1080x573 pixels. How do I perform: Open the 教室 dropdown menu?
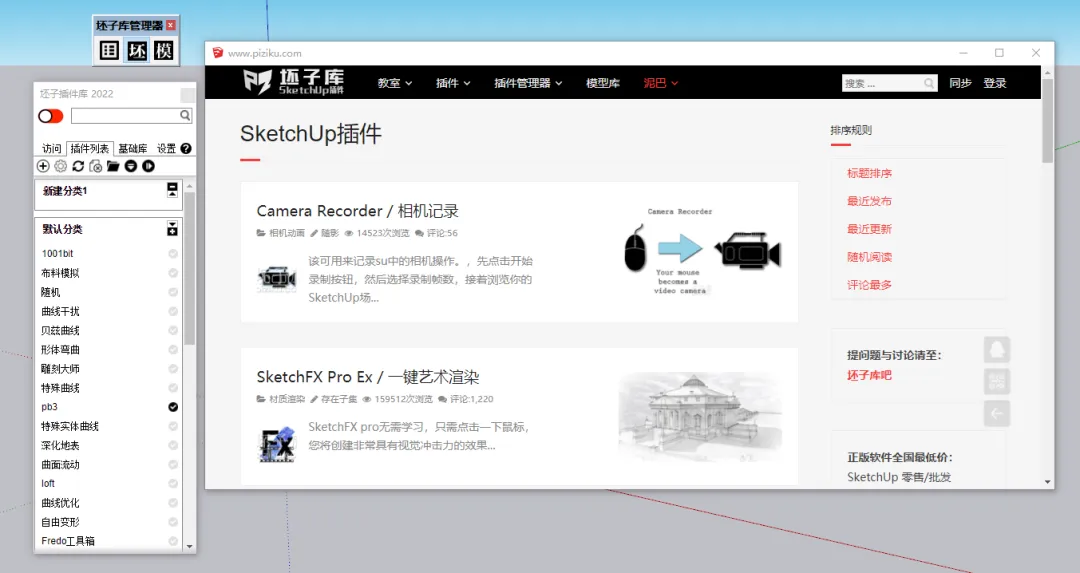click(x=395, y=83)
